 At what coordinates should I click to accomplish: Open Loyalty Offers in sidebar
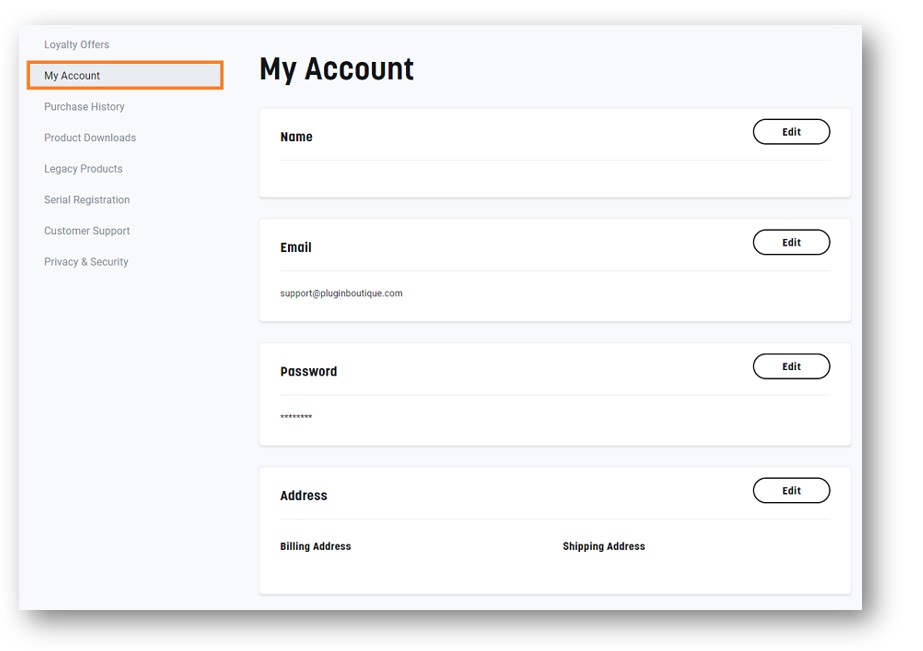pyautogui.click(x=77, y=45)
